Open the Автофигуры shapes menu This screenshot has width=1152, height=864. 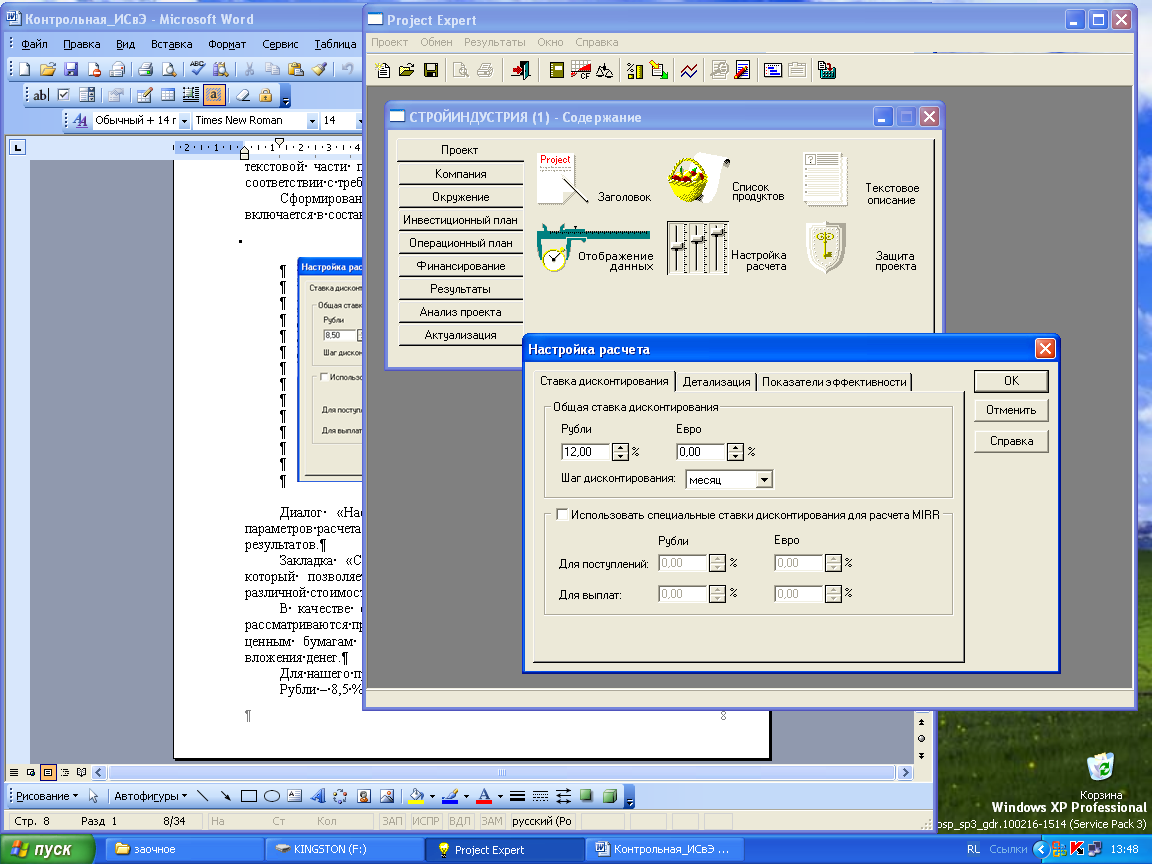coord(150,796)
